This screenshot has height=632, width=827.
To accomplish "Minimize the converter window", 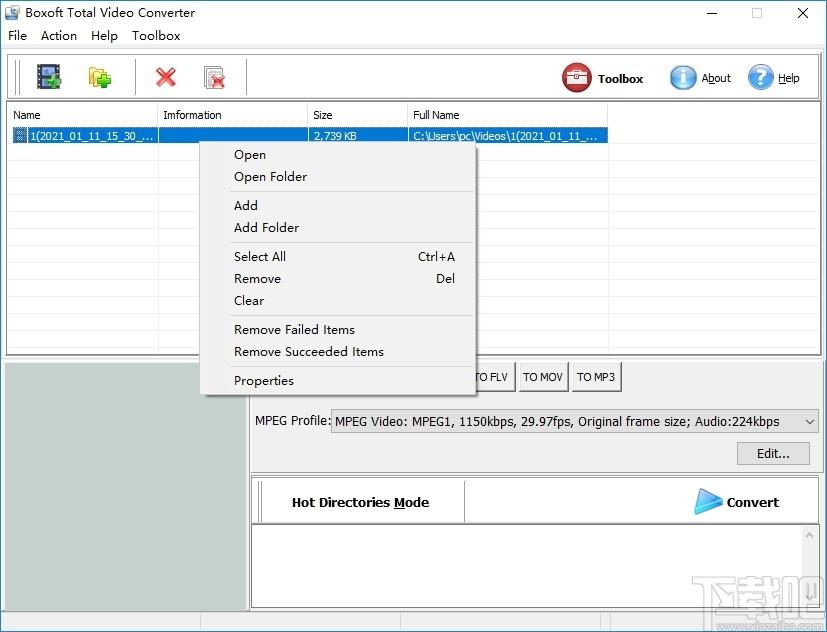I will [712, 13].
